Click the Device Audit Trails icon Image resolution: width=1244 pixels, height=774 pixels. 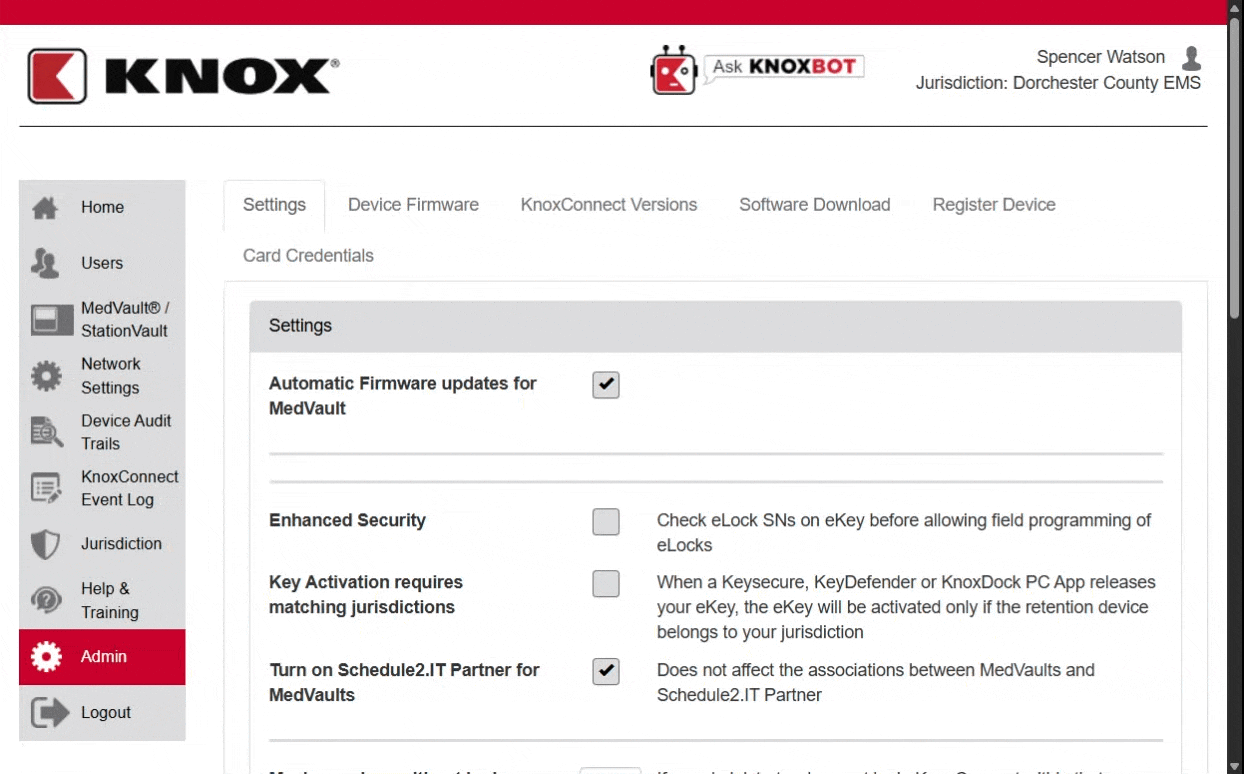coord(45,432)
